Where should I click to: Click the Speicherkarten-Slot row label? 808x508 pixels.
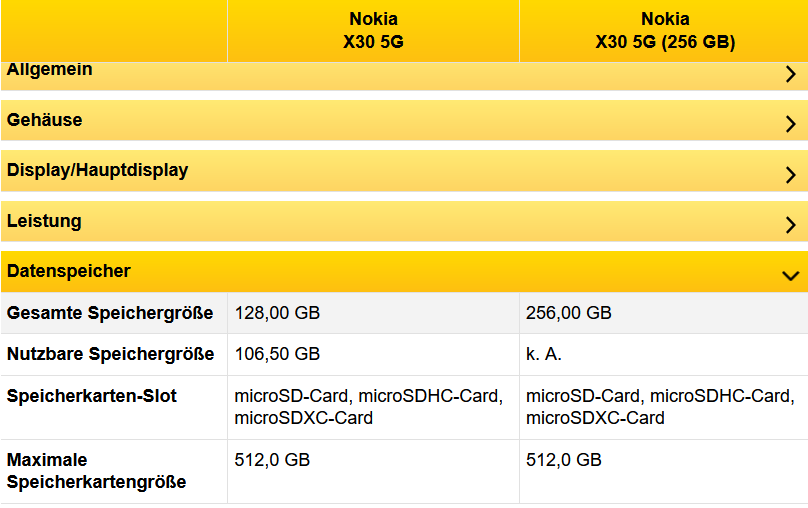click(x=92, y=396)
